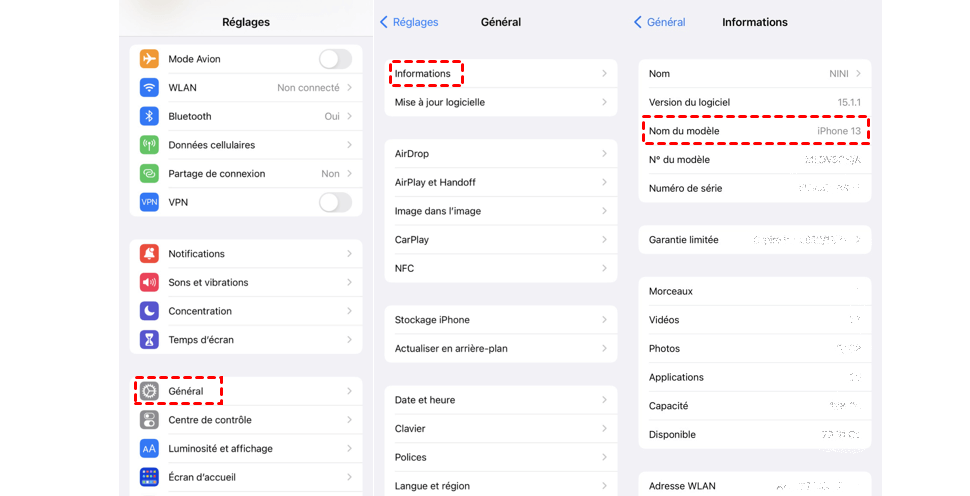This screenshot has width=970, height=496.
Task: Return to Général from Informations
Action: tap(660, 22)
